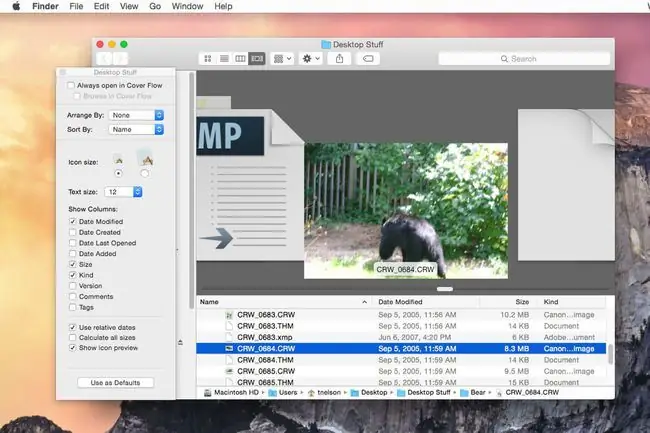The height and width of the screenshot is (433, 650).
Task: Switch Finder to column view
Action: pos(240,59)
